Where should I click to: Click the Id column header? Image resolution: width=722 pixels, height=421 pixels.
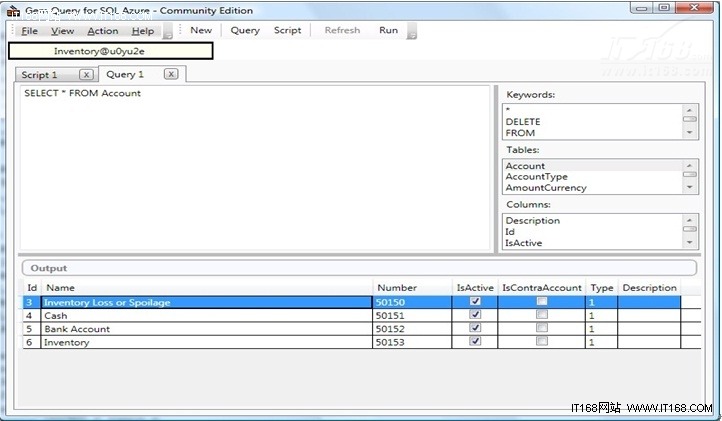coord(32,288)
